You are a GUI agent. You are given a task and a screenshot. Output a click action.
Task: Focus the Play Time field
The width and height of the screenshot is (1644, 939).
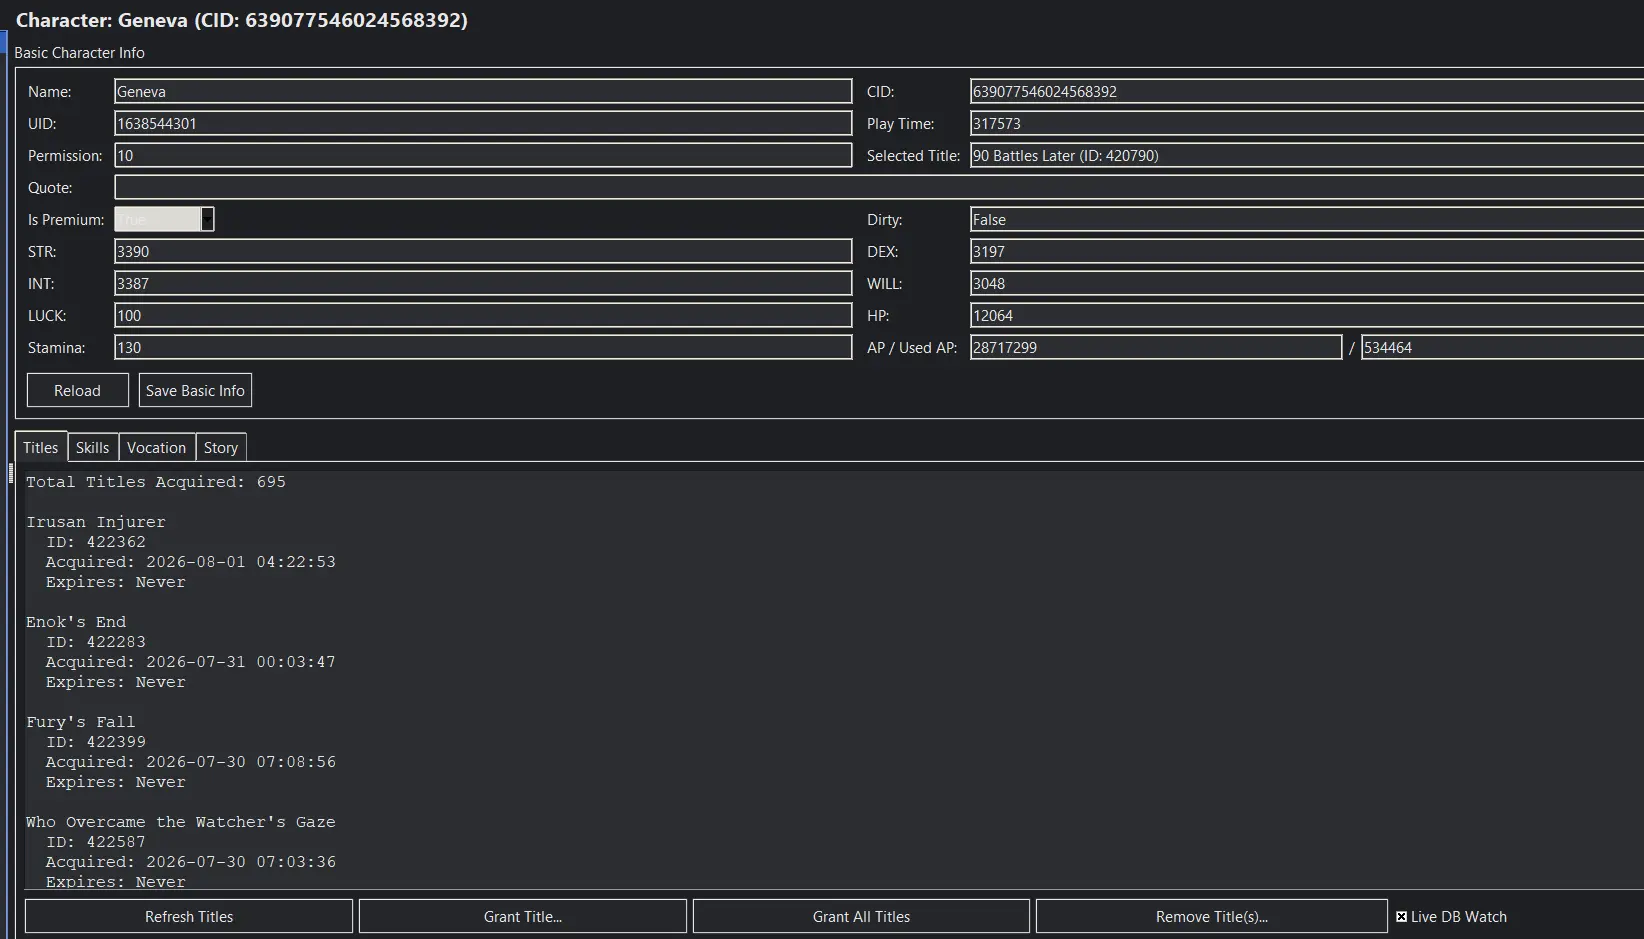coord(1307,123)
